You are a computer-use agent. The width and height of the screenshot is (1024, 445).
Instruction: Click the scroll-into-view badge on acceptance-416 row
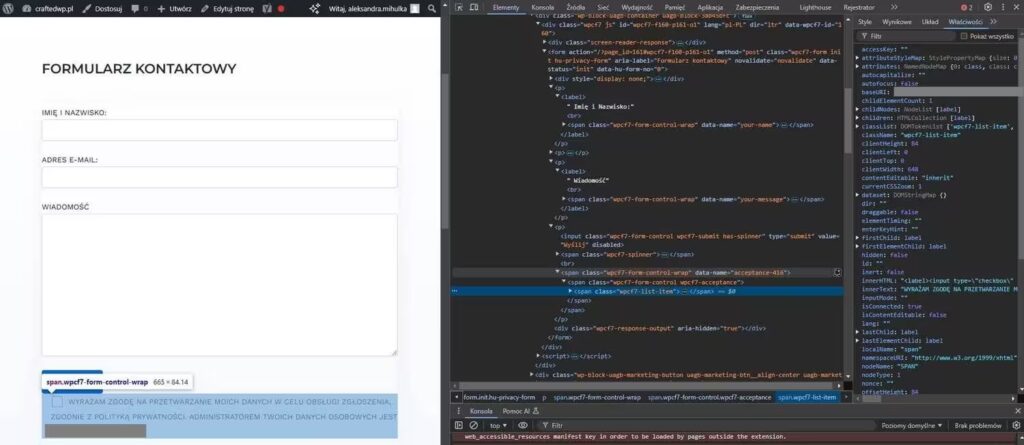(x=838, y=272)
